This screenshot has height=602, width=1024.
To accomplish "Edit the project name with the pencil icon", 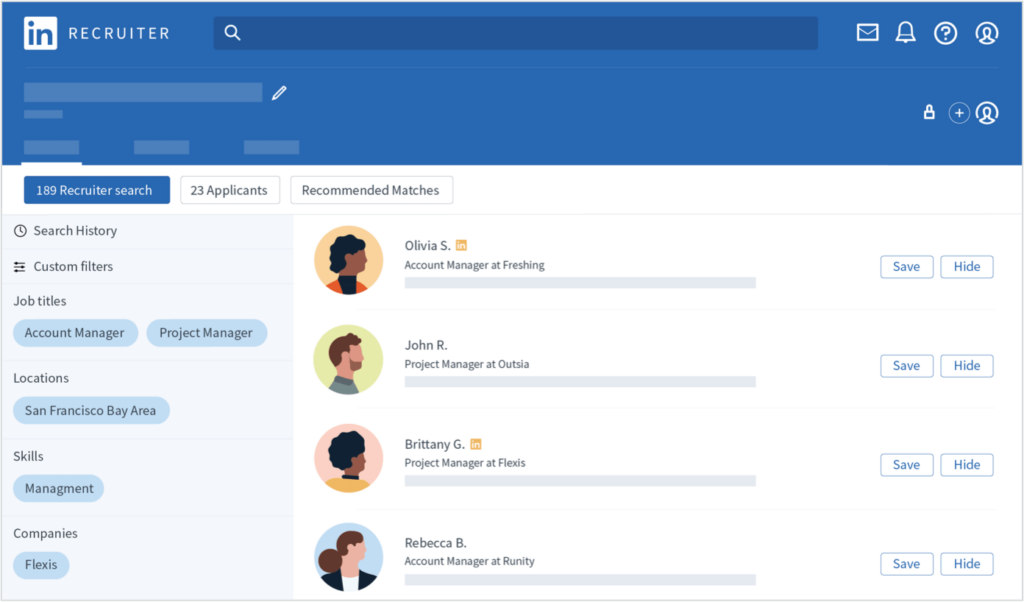I will [x=279, y=92].
